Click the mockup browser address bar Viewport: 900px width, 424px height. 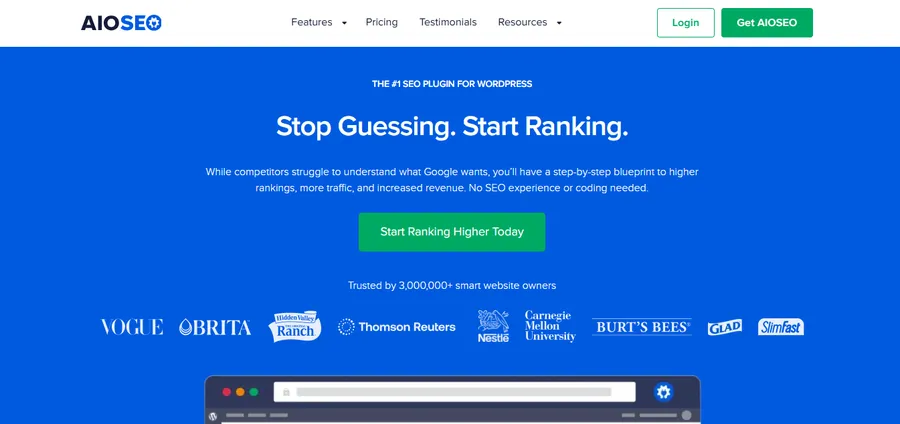(x=455, y=392)
